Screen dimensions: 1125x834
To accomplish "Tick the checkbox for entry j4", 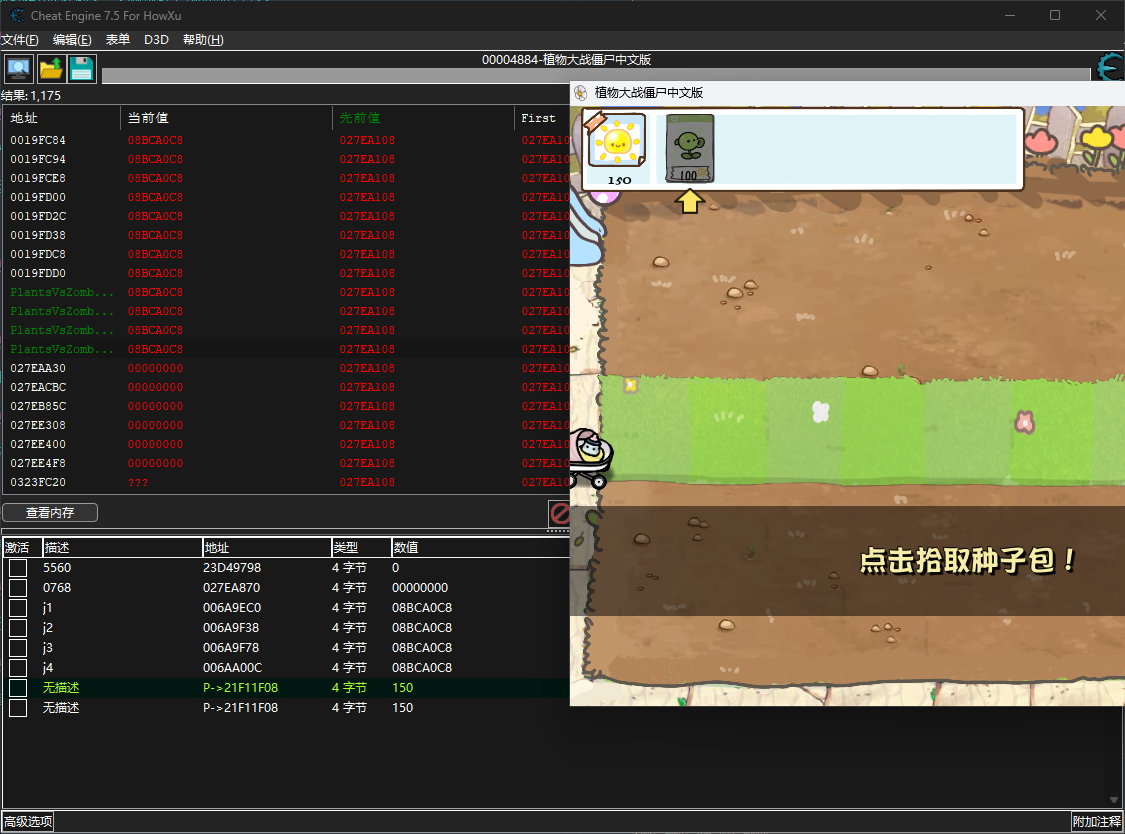I will [x=18, y=668].
